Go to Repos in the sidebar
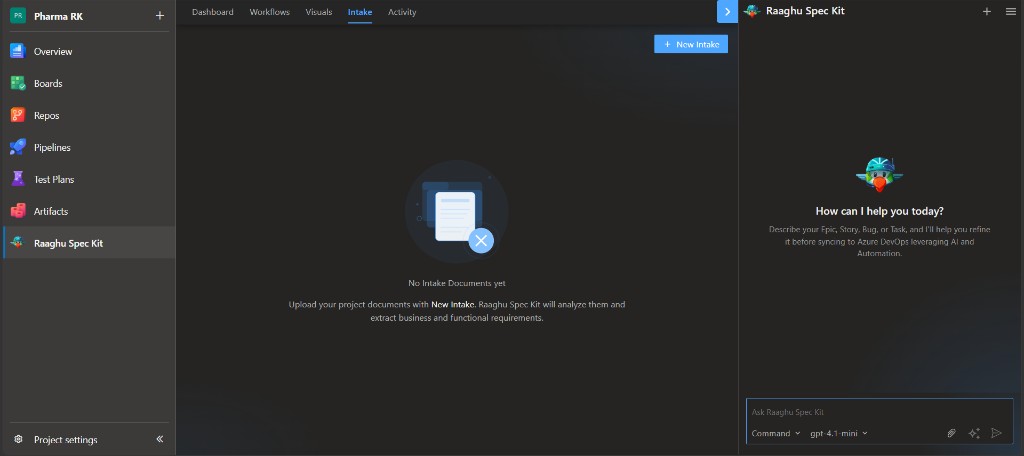Screen dimensions: 1024x456 coord(88,116)
